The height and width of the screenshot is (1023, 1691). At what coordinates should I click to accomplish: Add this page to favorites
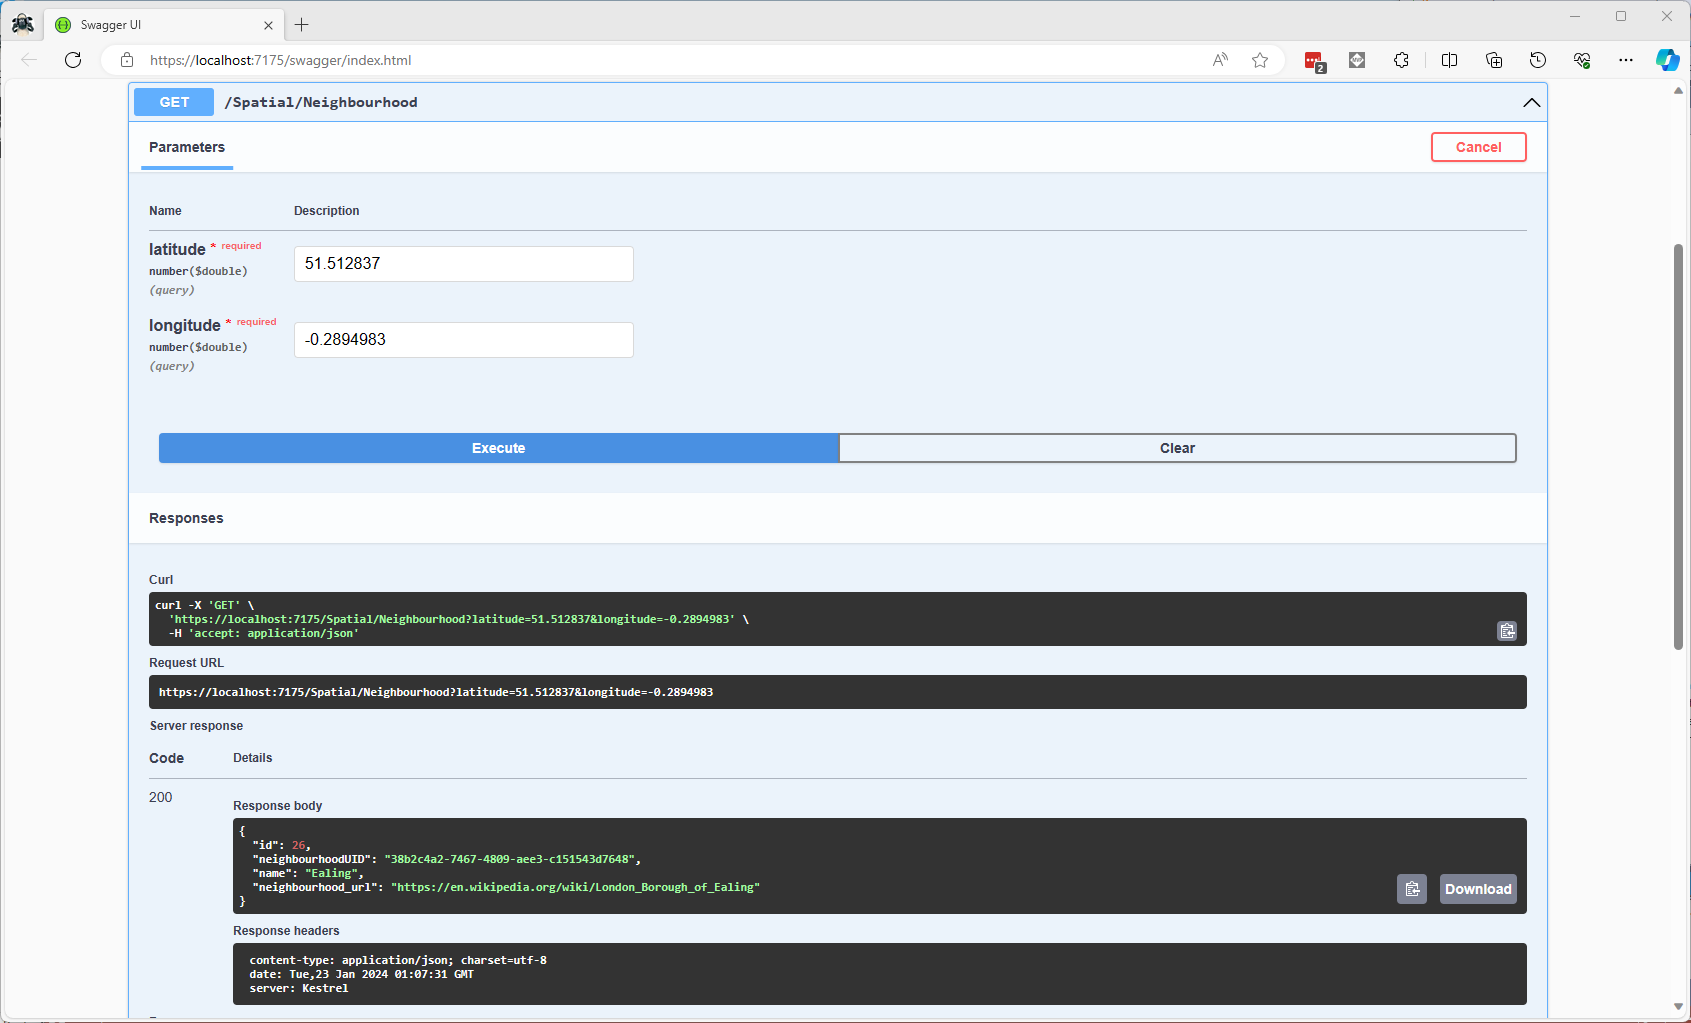[1260, 60]
